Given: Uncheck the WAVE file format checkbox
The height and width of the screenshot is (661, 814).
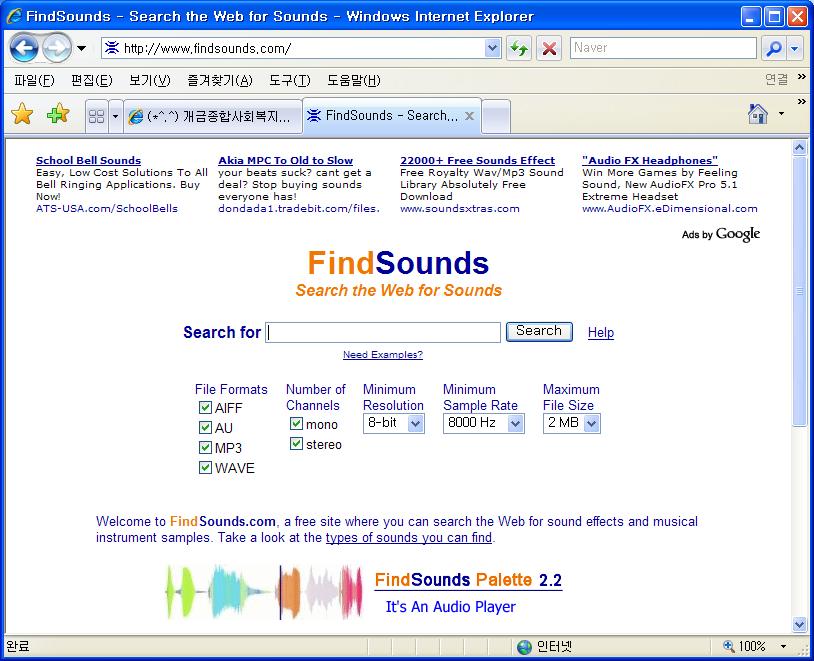Looking at the screenshot, I should [206, 467].
